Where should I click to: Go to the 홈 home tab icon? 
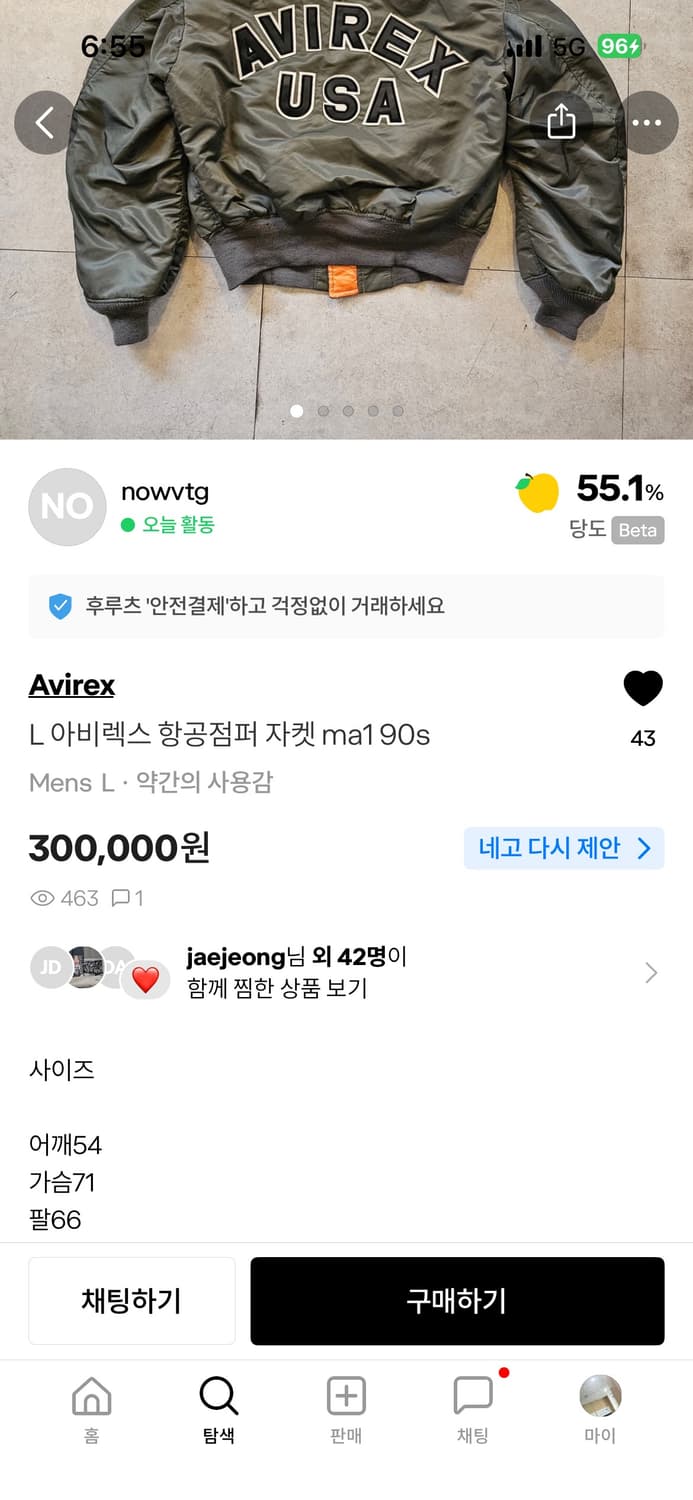[x=91, y=1395]
